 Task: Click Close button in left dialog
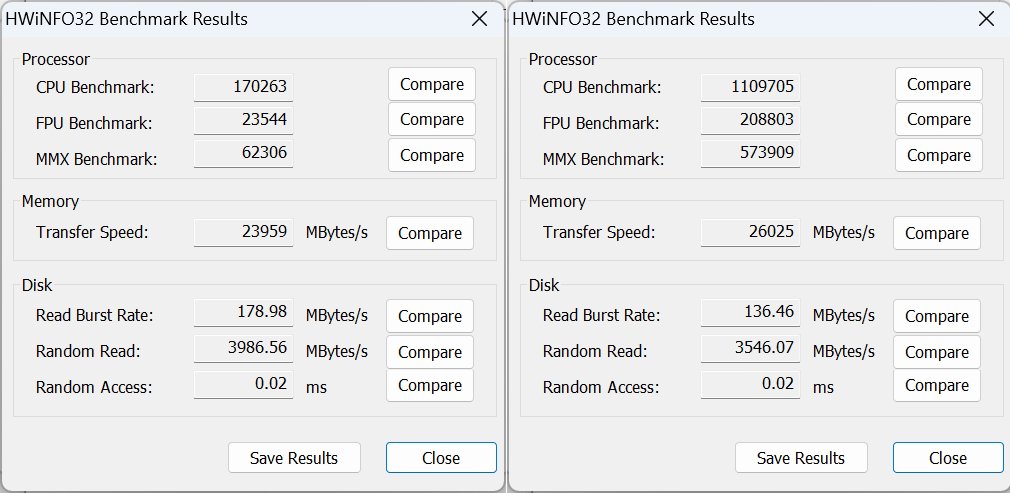pyautogui.click(x=441, y=458)
